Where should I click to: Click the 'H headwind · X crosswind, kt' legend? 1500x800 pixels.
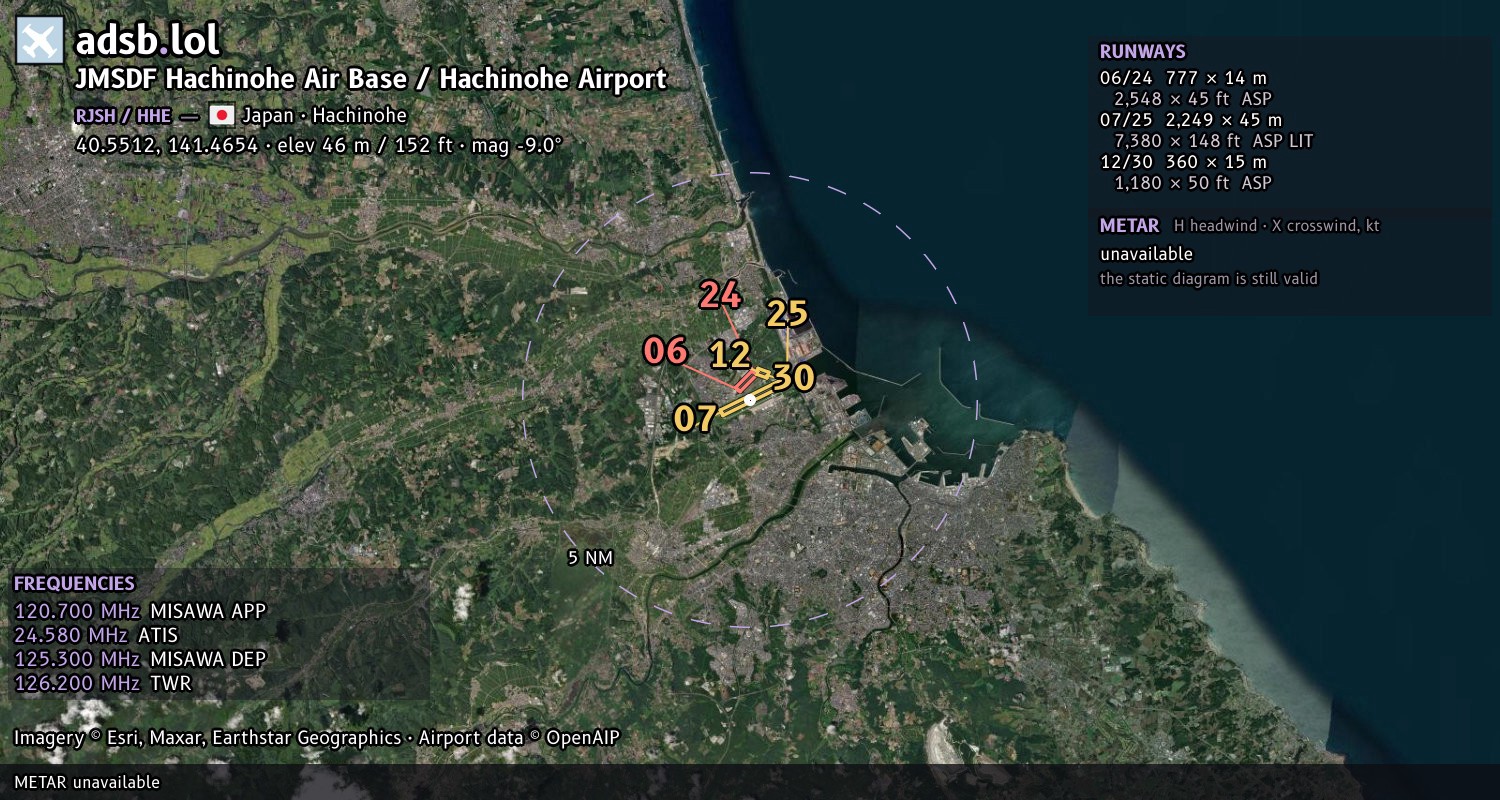click(x=1277, y=226)
